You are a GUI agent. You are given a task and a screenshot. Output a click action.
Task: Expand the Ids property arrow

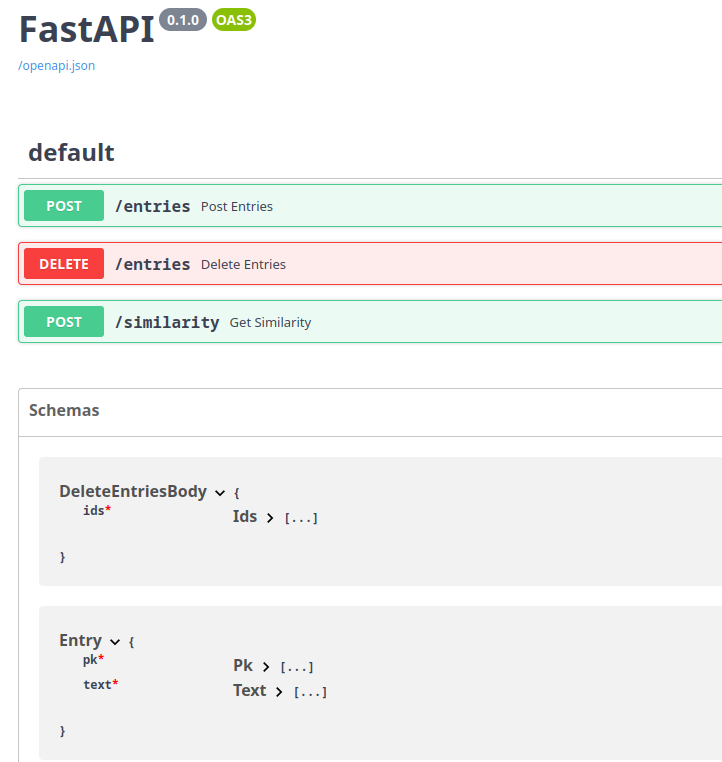point(270,518)
